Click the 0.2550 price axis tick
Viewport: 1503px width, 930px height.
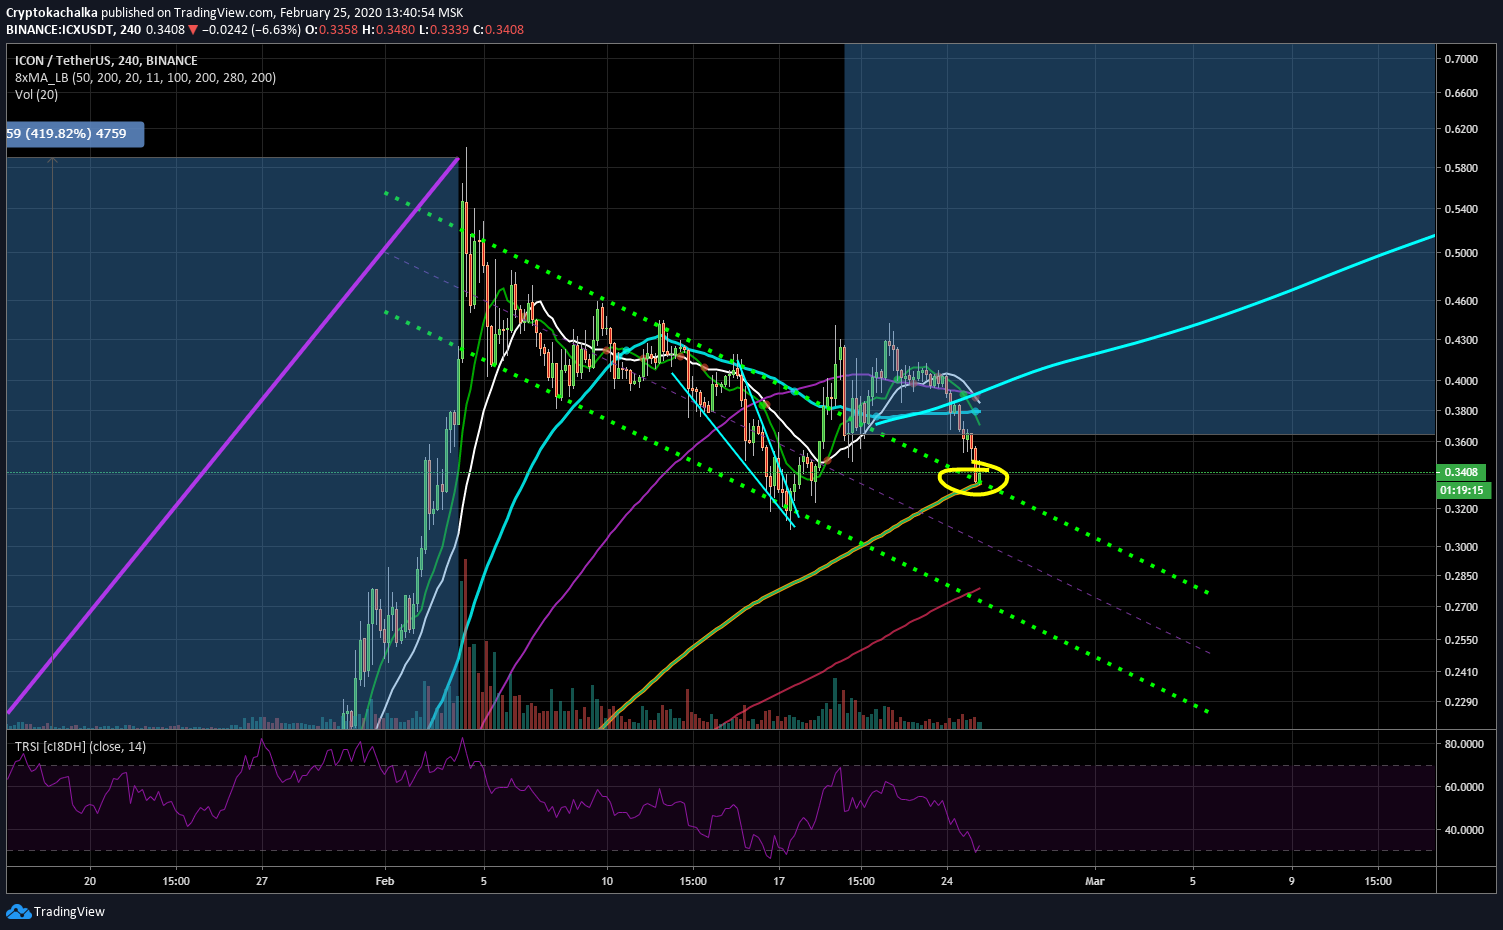point(1461,640)
